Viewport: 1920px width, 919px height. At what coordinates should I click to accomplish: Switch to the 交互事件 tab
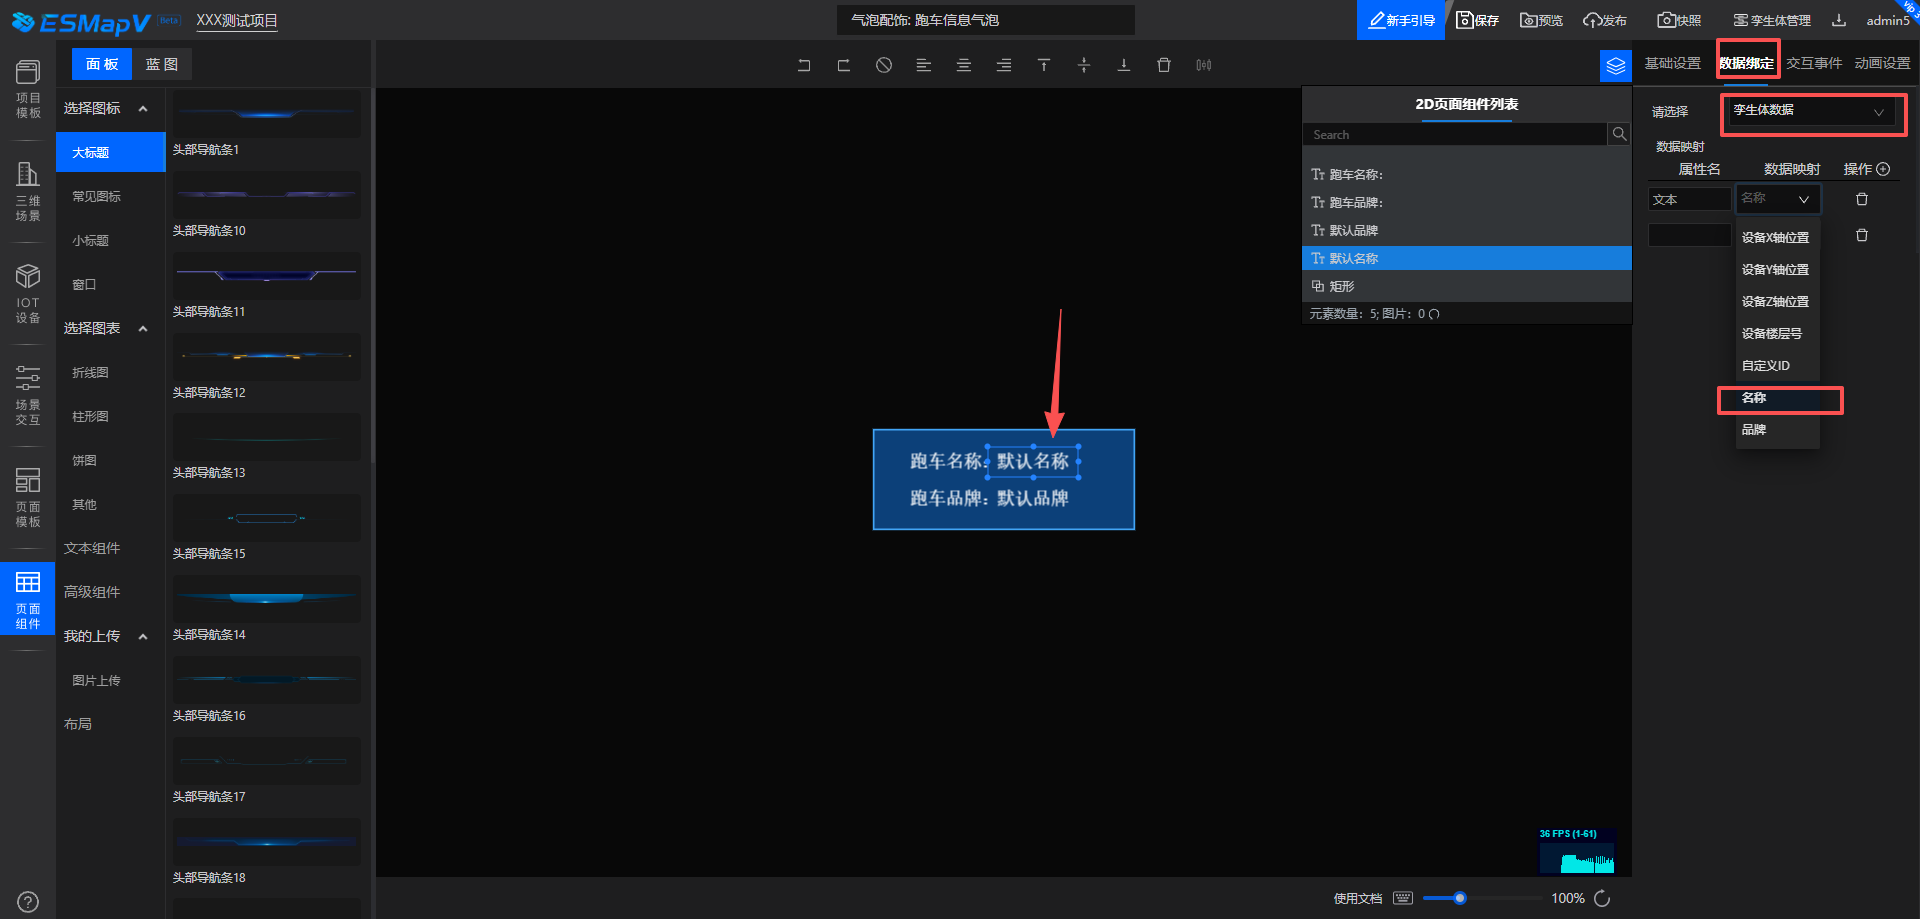coord(1814,63)
